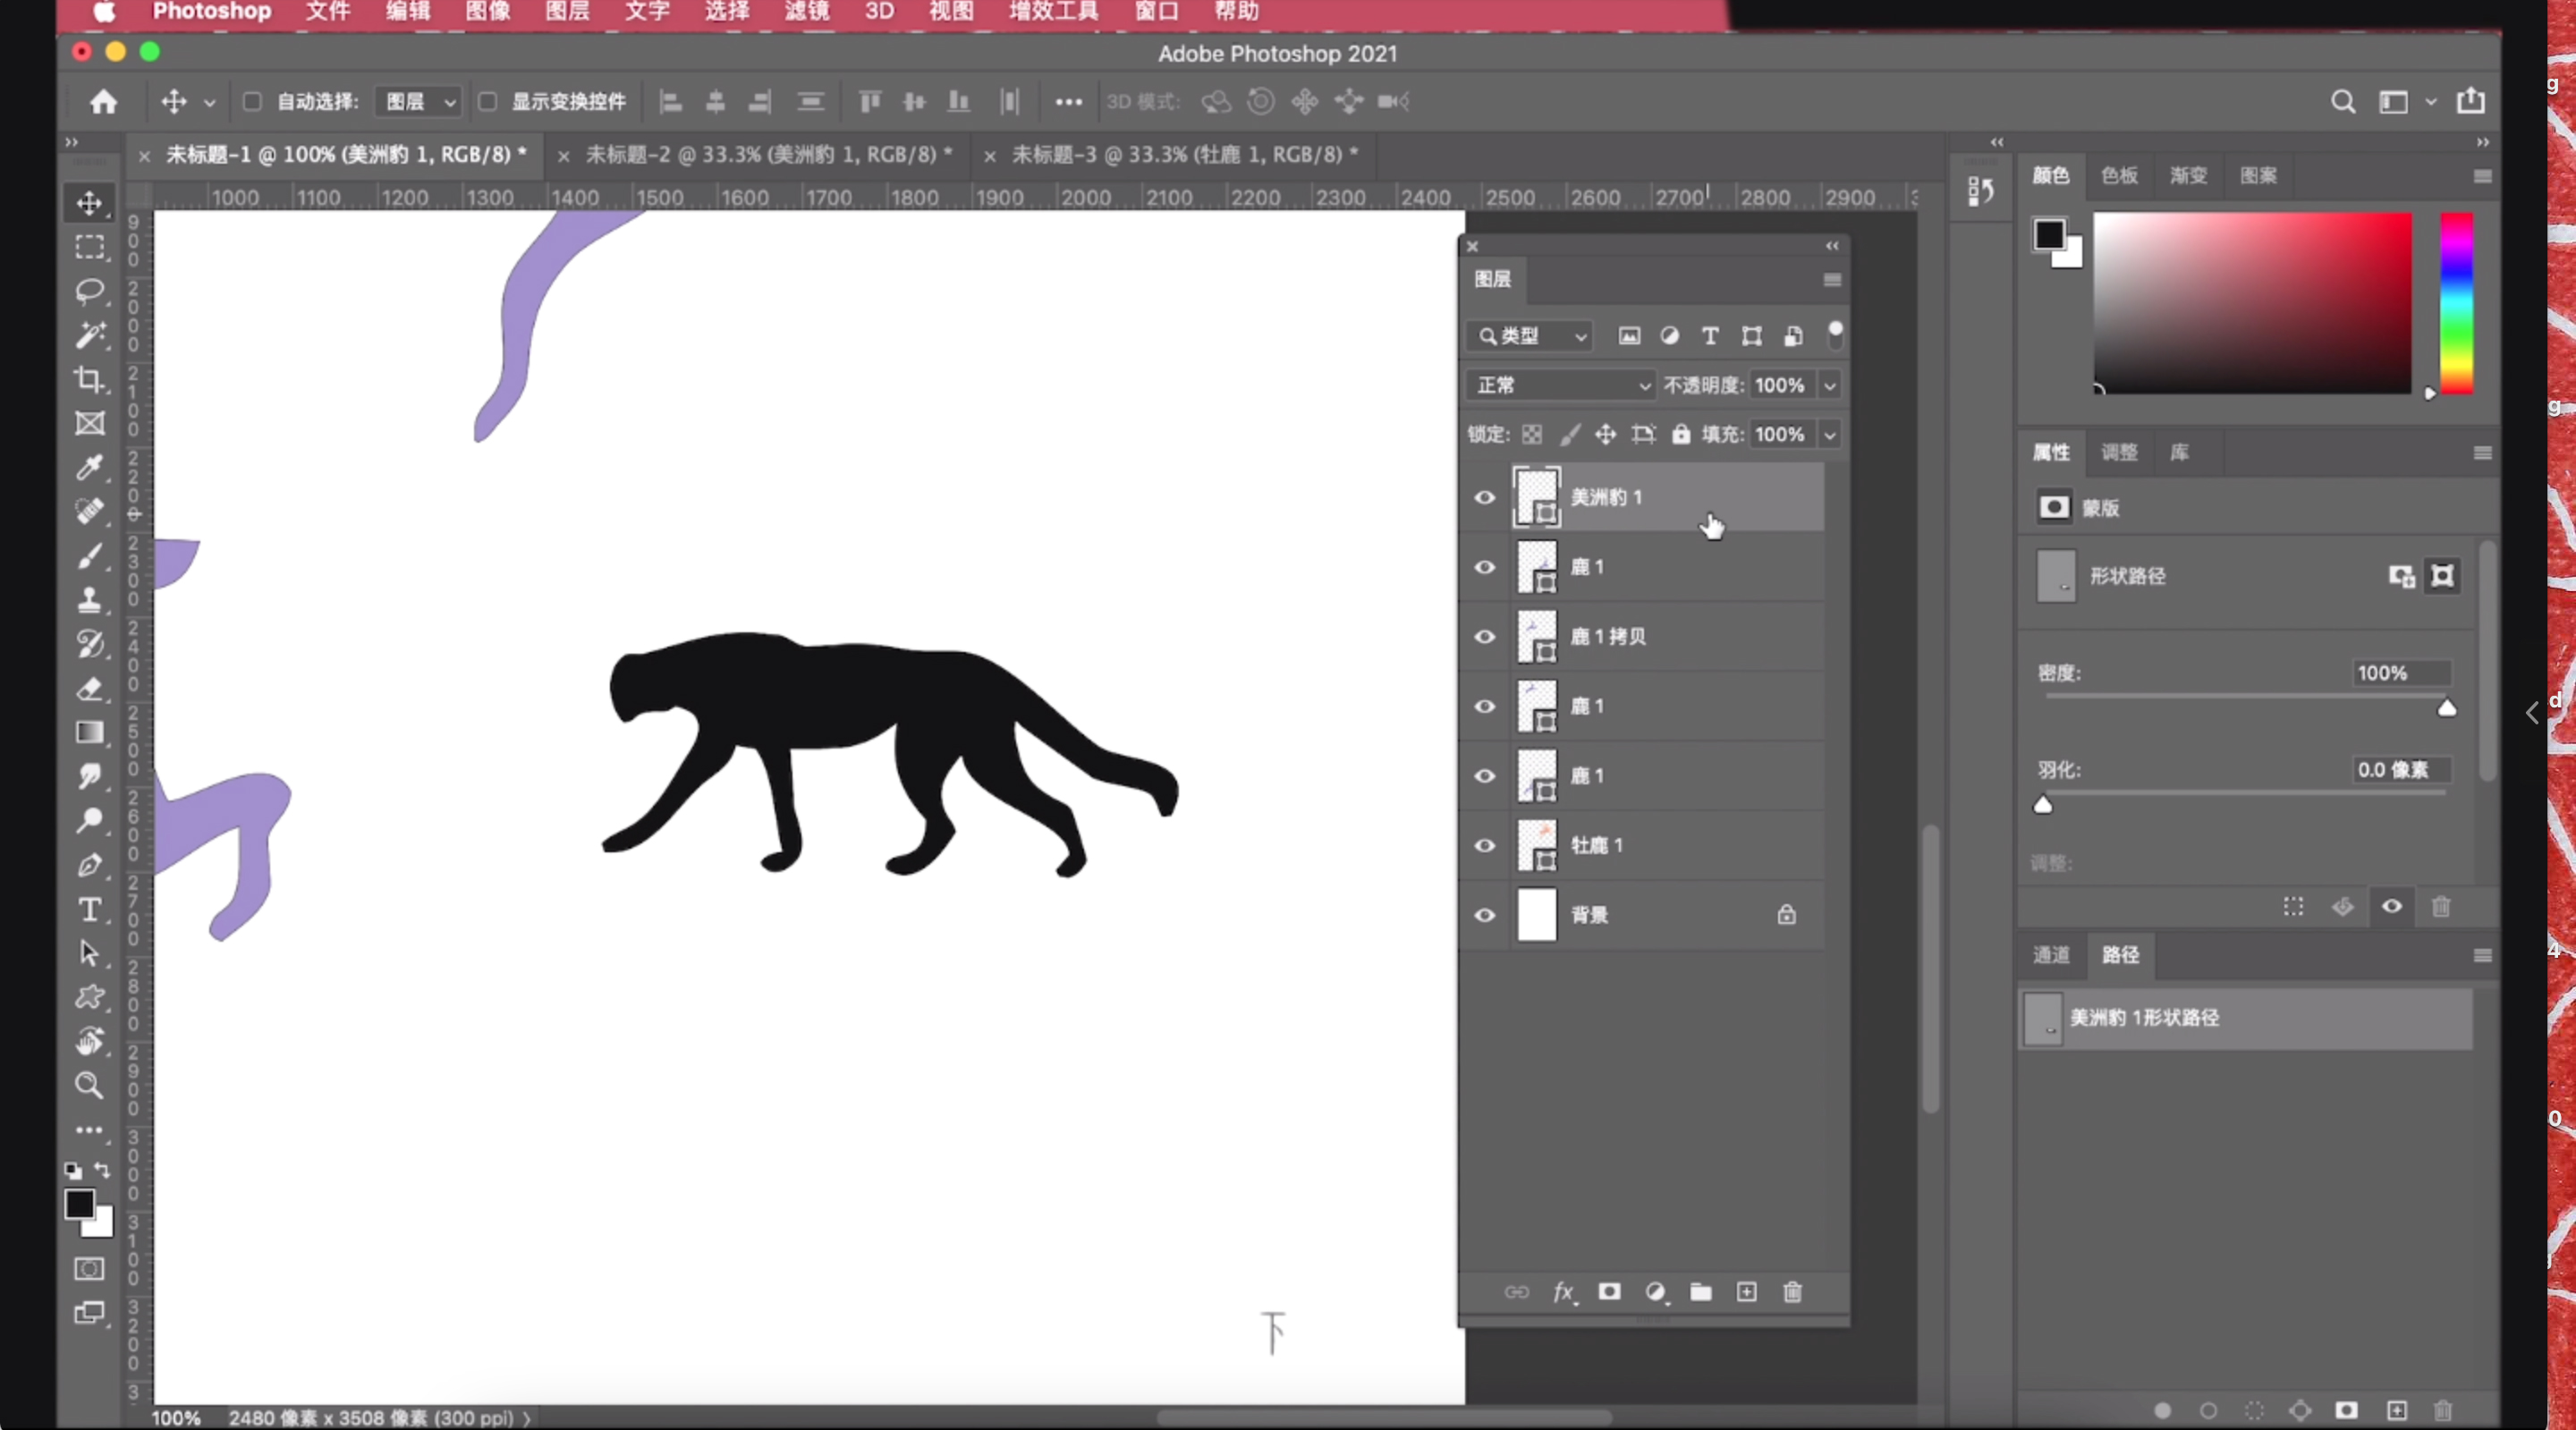Open the 滤镜 menu
Image resolution: width=2576 pixels, height=1430 pixels.
(806, 11)
